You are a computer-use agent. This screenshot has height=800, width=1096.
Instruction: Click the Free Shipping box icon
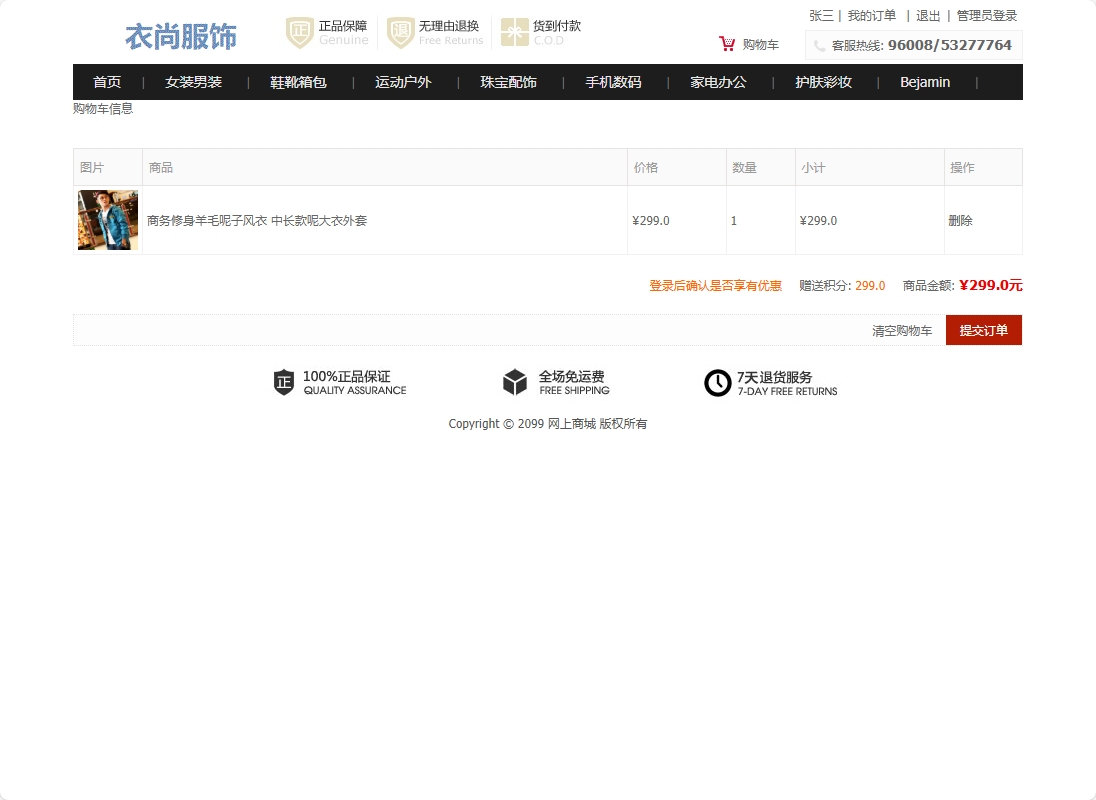pos(514,382)
